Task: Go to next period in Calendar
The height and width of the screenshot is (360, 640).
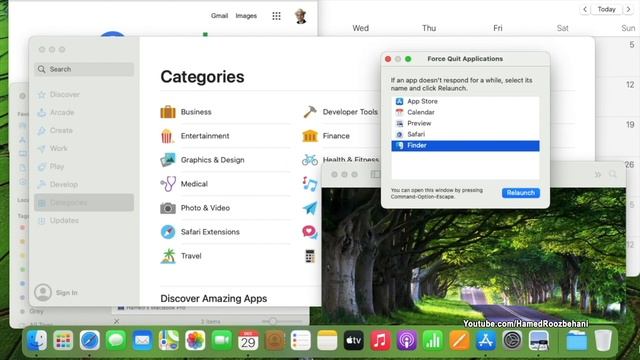Action: tap(628, 9)
